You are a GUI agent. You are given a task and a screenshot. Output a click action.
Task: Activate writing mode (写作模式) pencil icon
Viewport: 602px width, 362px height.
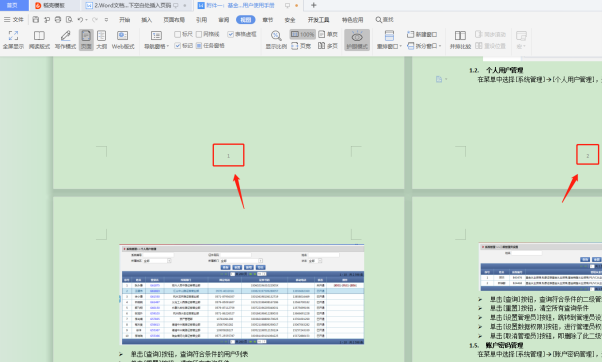click(65, 40)
